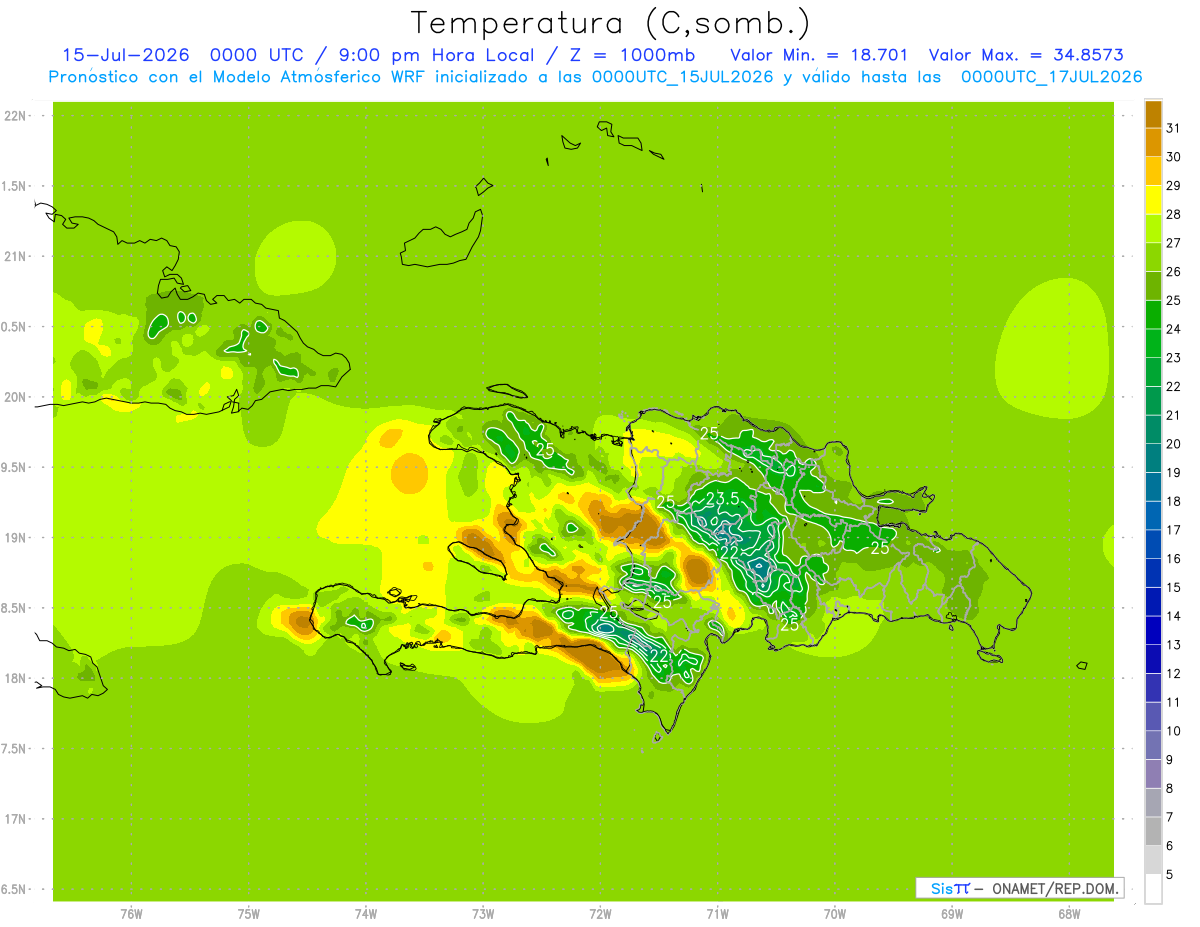
Task: Click the '0000UTC_15JUL2026' initialization time text
Action: (x=683, y=77)
